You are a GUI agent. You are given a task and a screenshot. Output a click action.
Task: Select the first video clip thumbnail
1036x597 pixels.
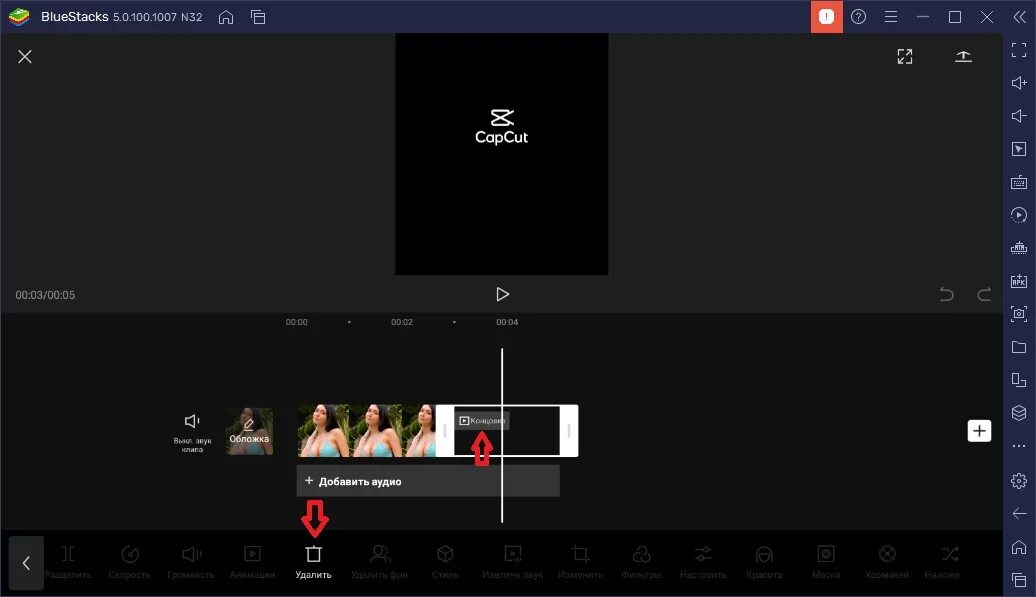point(323,431)
